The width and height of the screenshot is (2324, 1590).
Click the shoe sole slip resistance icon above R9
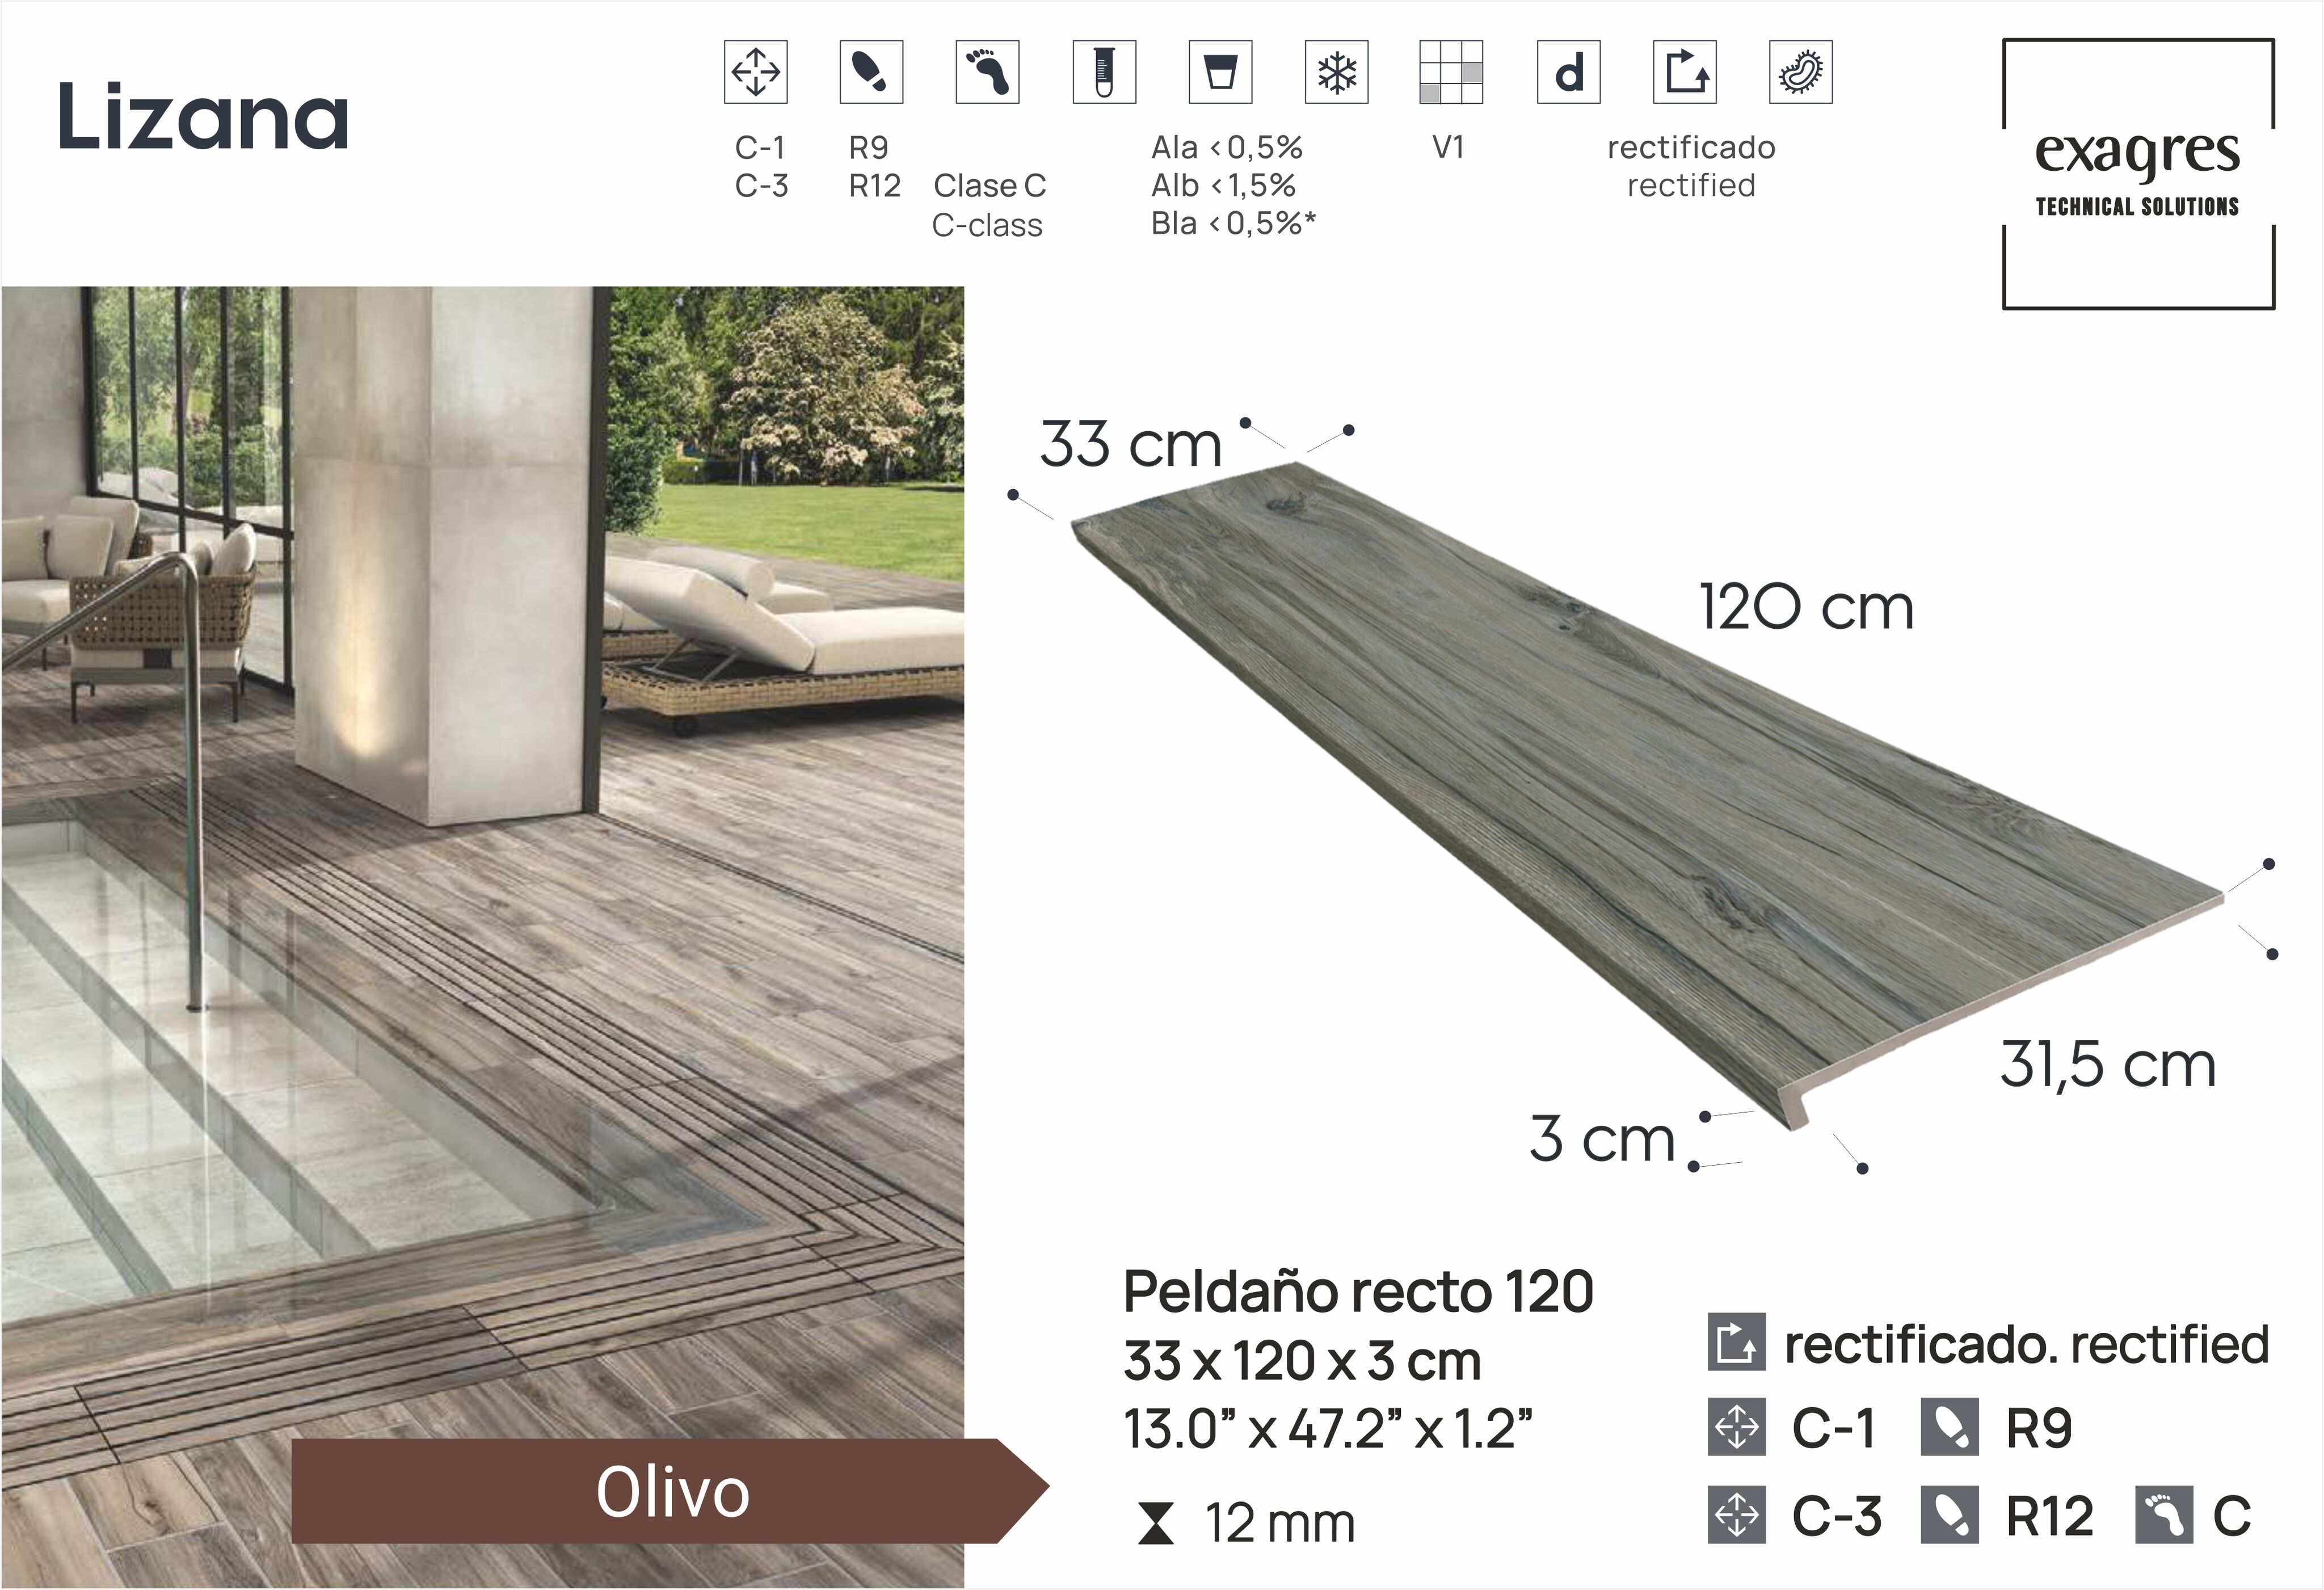tap(871, 72)
